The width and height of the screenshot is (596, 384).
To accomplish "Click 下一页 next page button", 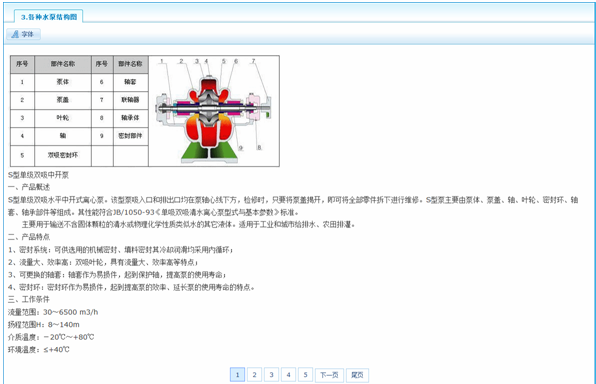I will (x=329, y=375).
